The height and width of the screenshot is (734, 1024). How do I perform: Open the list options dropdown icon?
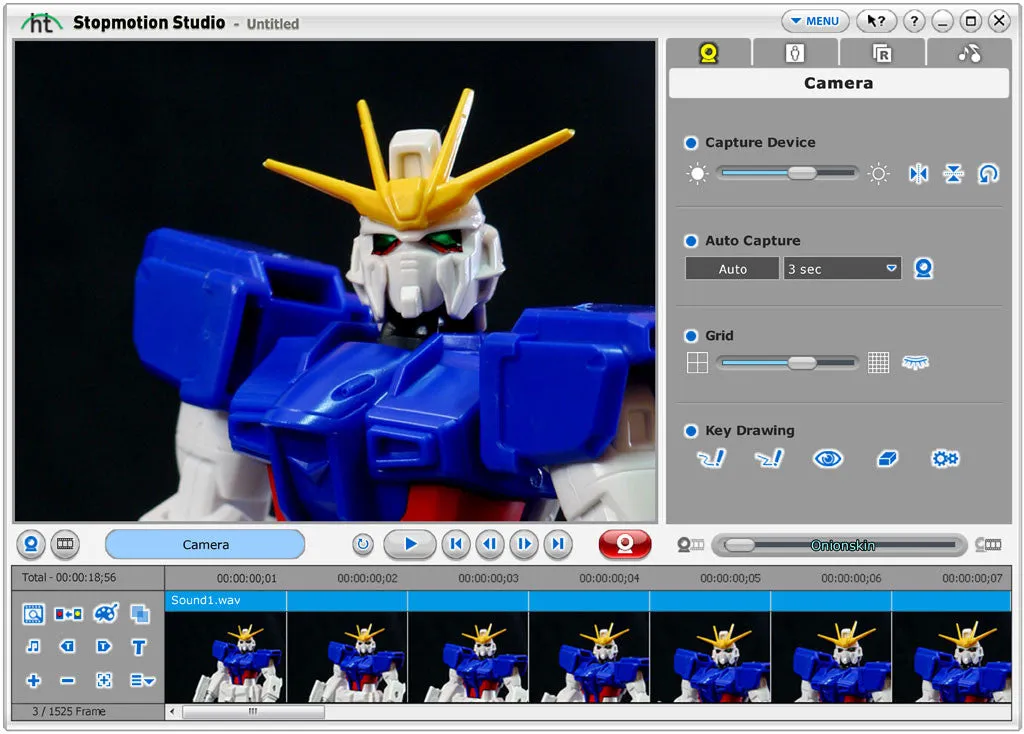point(142,680)
